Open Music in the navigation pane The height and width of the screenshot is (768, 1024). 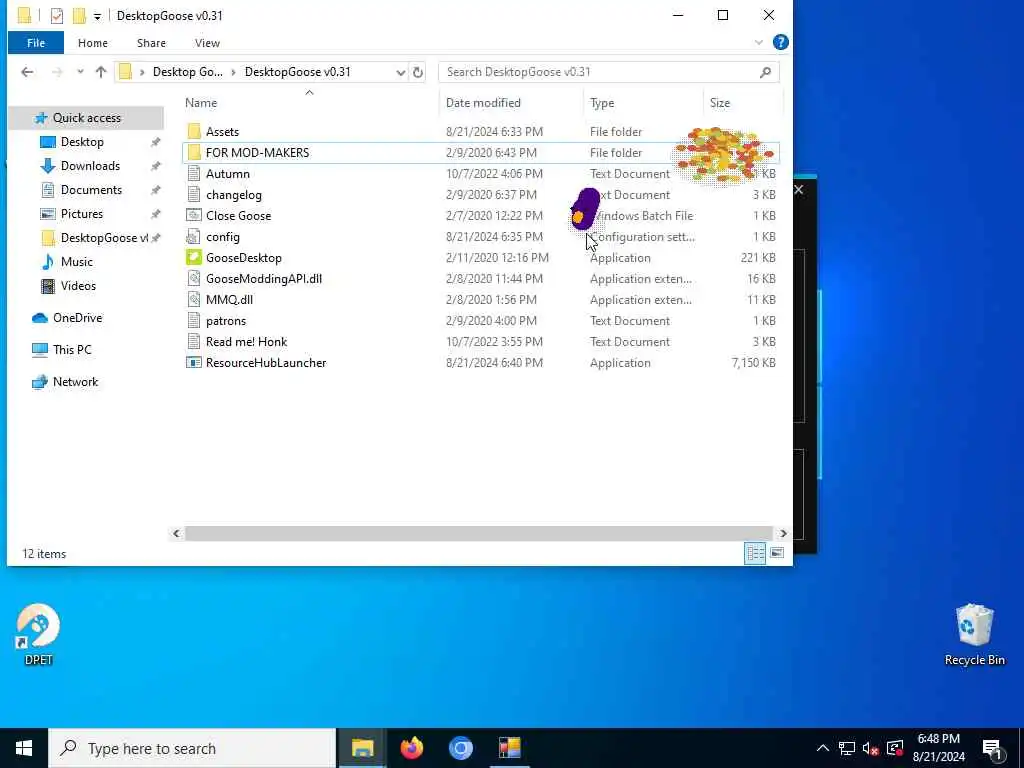click(x=76, y=262)
